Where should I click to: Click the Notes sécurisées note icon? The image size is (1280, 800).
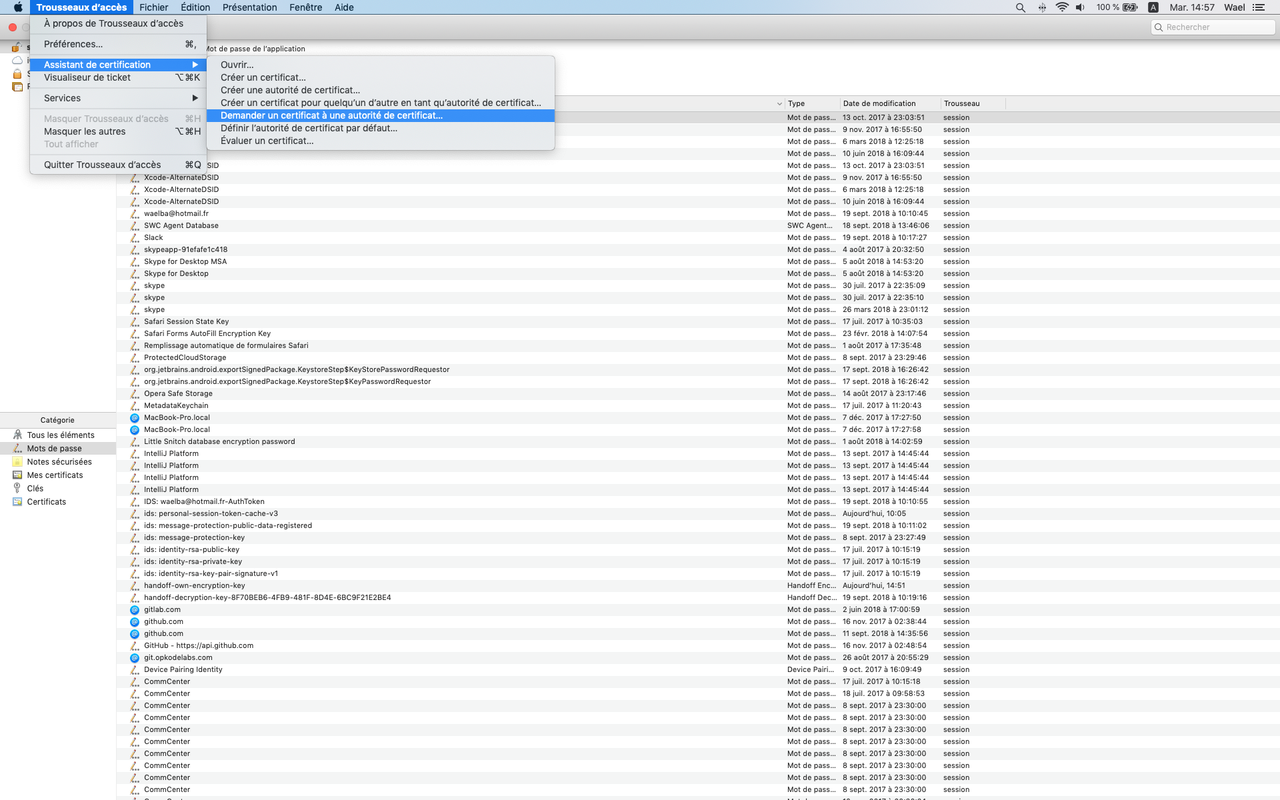coord(17,462)
